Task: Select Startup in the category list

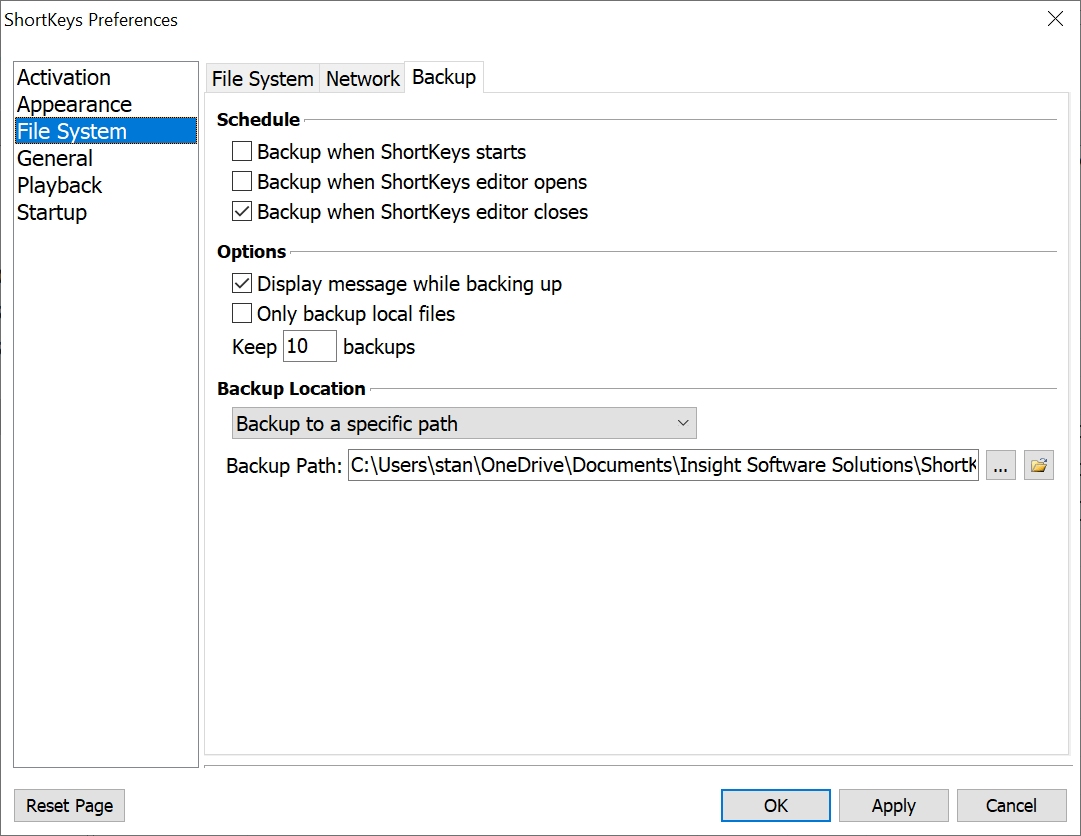Action: 52,213
